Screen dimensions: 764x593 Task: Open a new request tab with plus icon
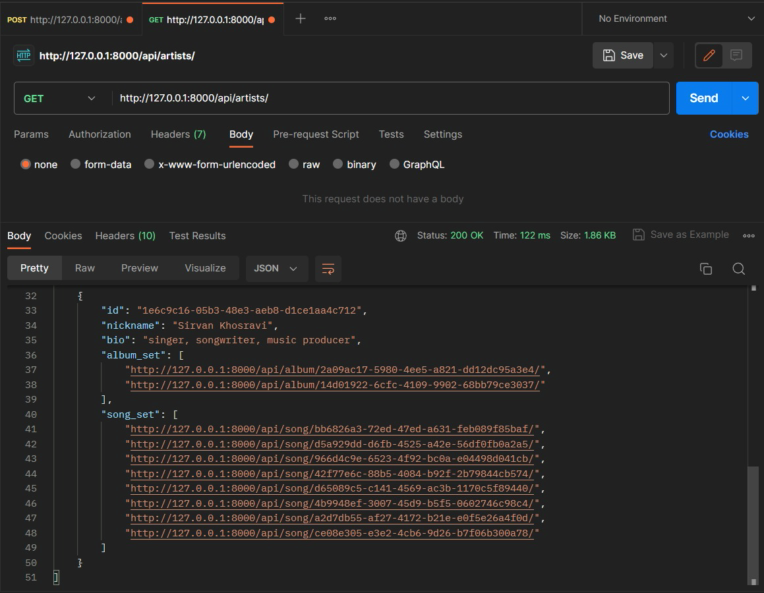coord(301,19)
